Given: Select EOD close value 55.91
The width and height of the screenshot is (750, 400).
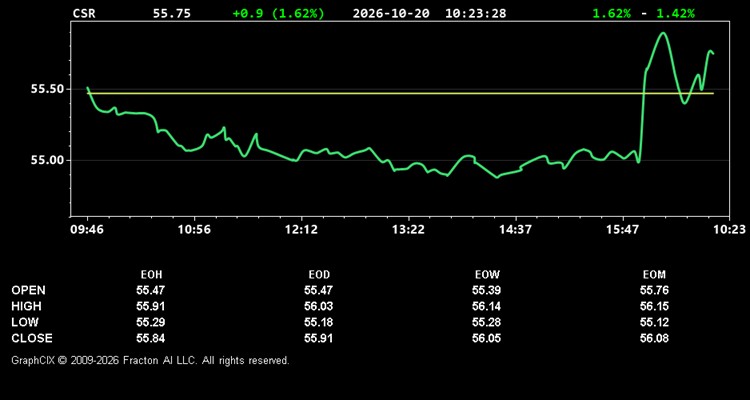Looking at the screenshot, I should tap(319, 338).
